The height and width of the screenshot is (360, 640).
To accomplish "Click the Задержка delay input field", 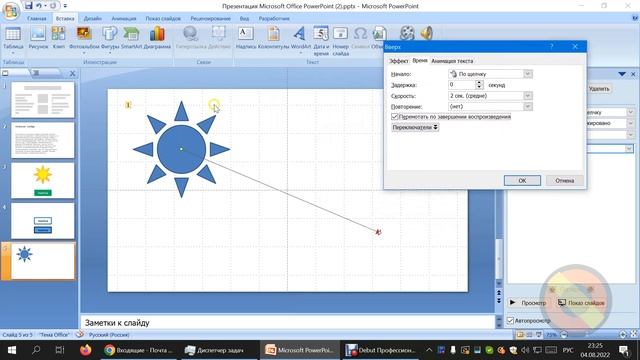I will click(x=462, y=85).
